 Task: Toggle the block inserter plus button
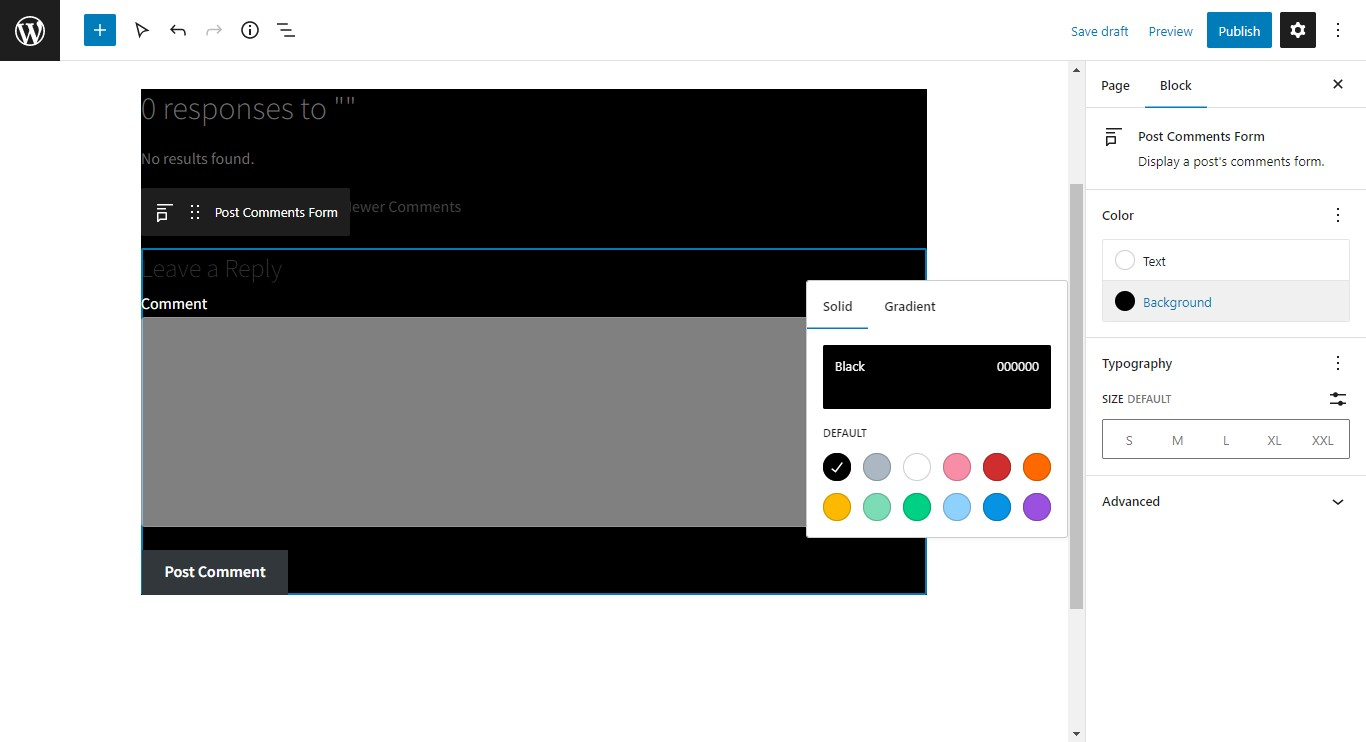(100, 30)
